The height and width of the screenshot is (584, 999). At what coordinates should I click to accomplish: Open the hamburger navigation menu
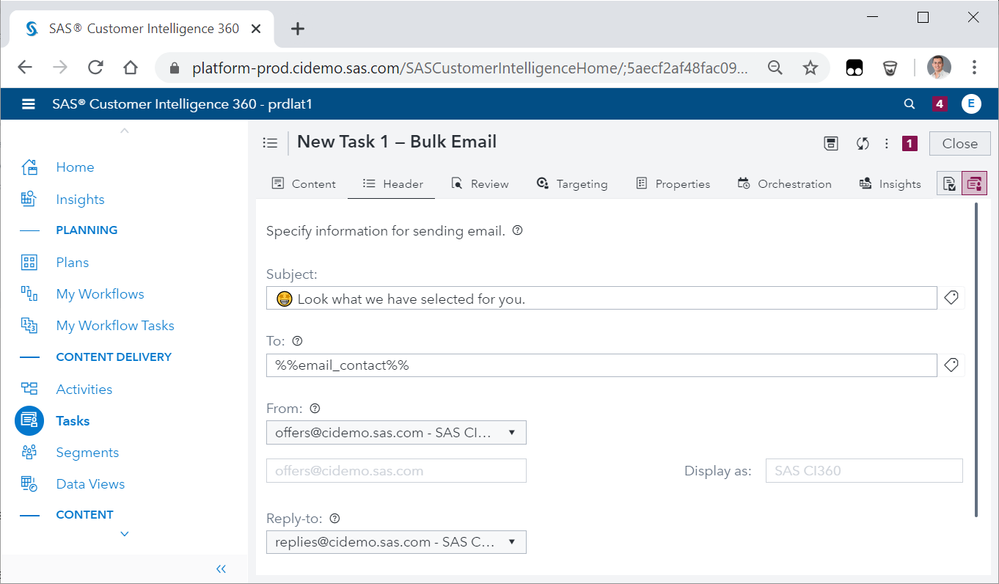29,104
